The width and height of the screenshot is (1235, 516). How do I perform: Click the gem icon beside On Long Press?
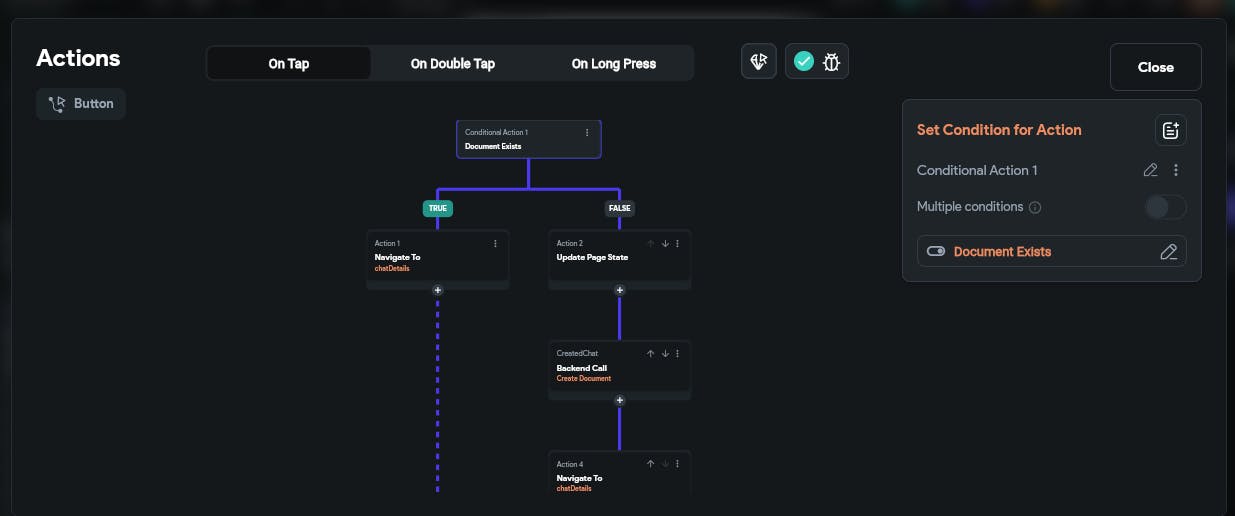759,62
